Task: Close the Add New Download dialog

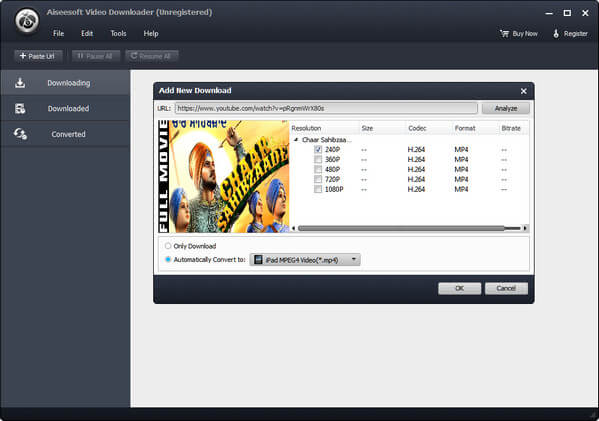Action: coord(523,91)
